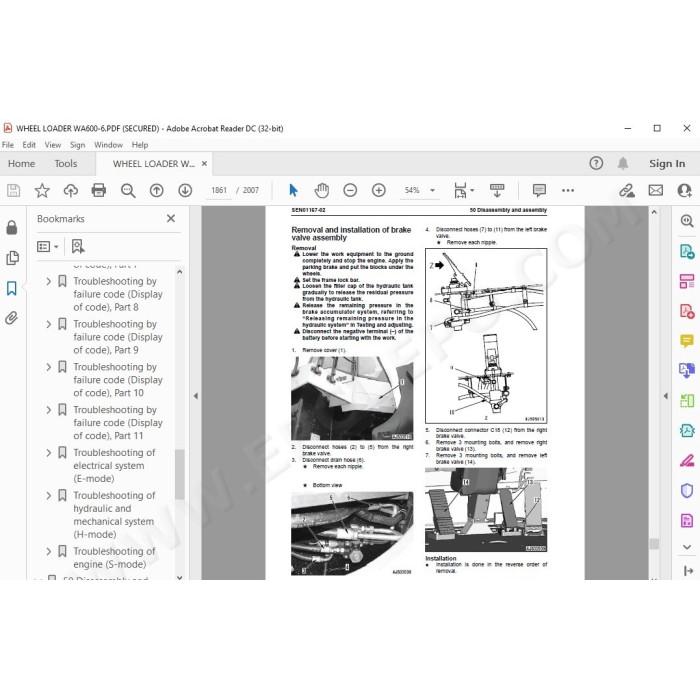700x700 pixels.
Task: Click the page number field 1861
Action: (219, 191)
